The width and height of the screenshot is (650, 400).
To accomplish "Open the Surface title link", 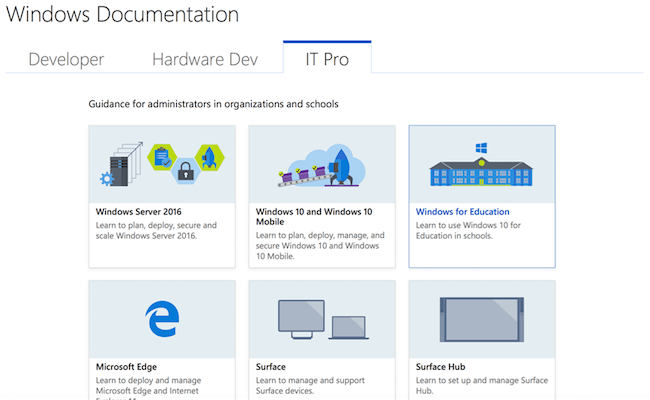I will point(271,367).
